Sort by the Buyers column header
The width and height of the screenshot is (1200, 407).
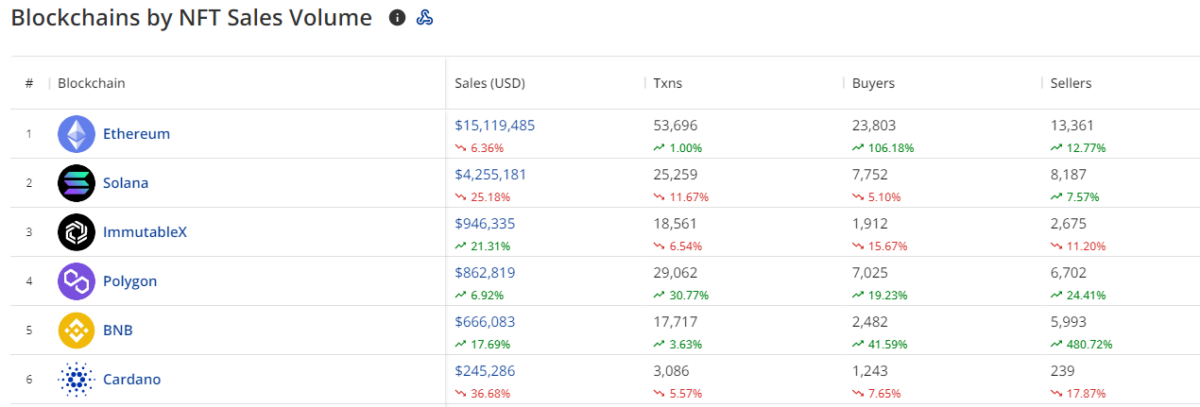point(873,83)
